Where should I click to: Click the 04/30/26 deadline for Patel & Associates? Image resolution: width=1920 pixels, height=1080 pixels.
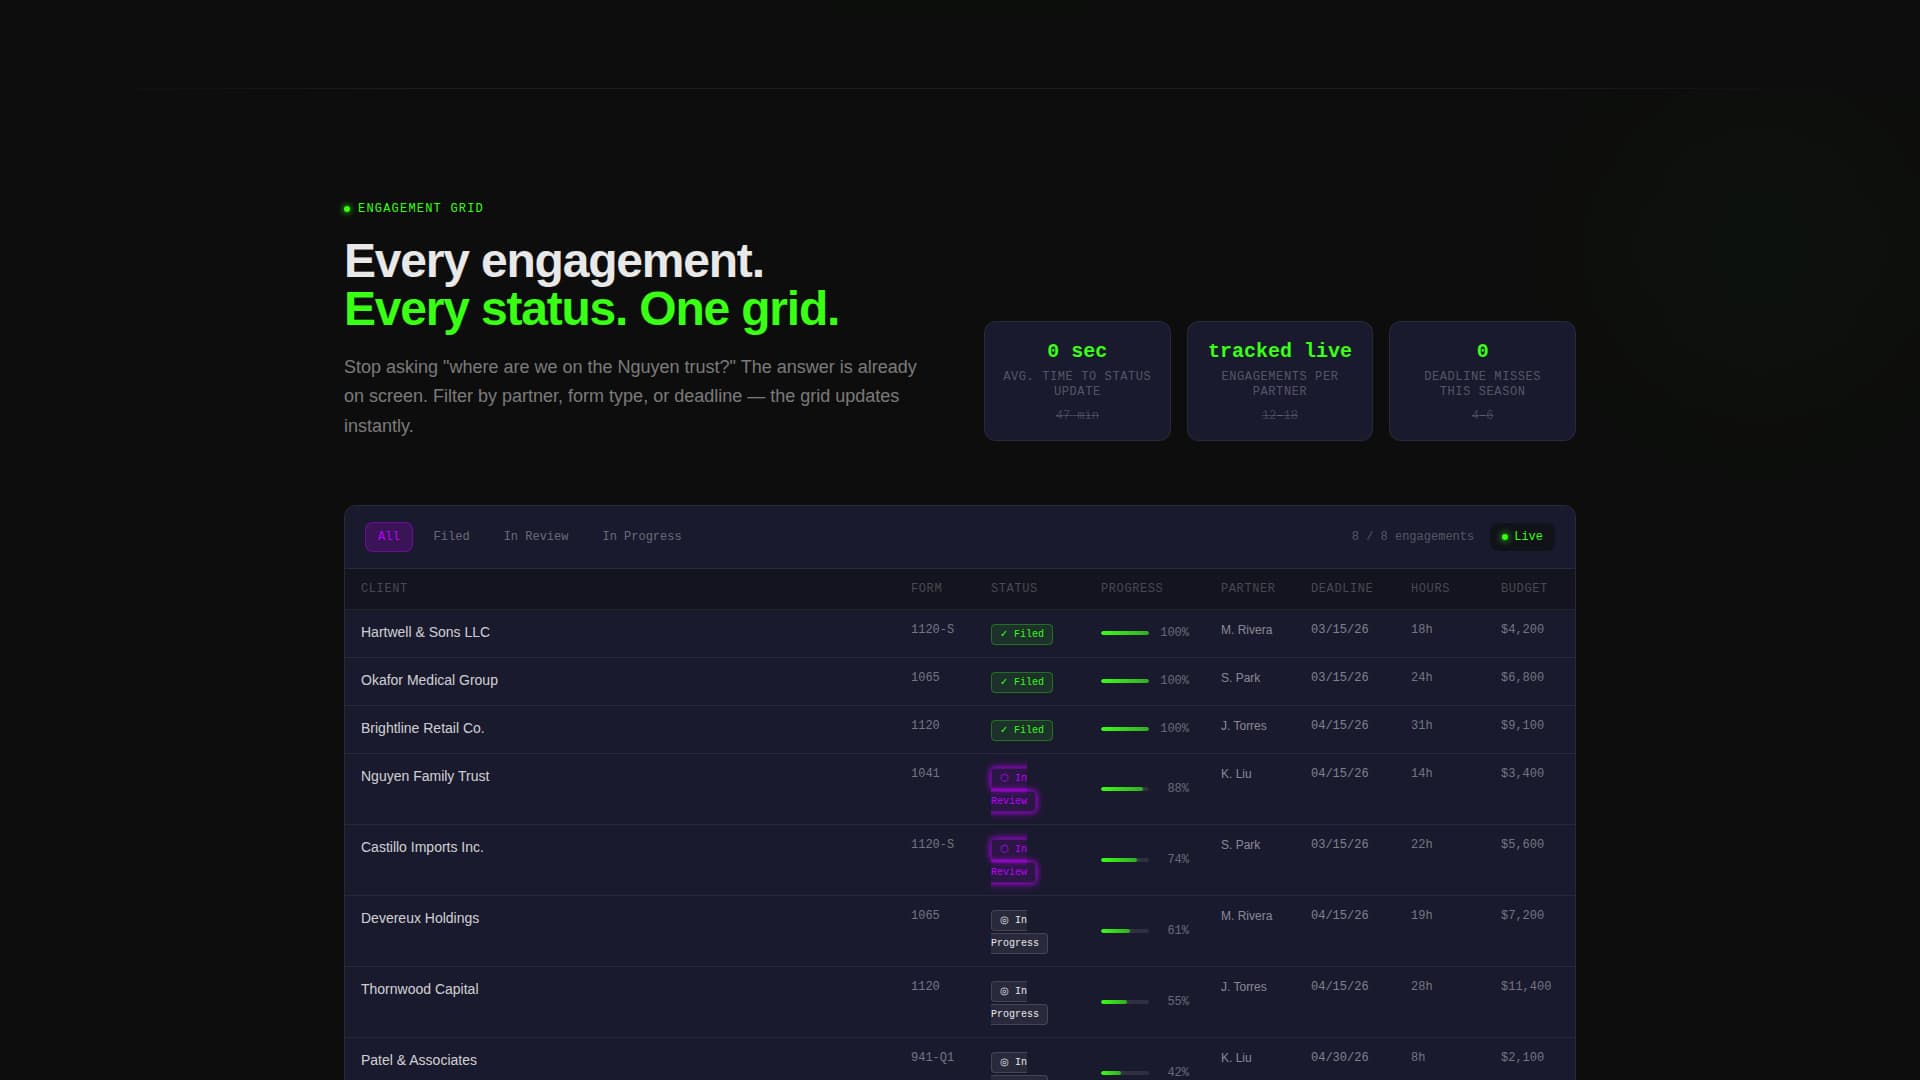click(x=1340, y=1058)
